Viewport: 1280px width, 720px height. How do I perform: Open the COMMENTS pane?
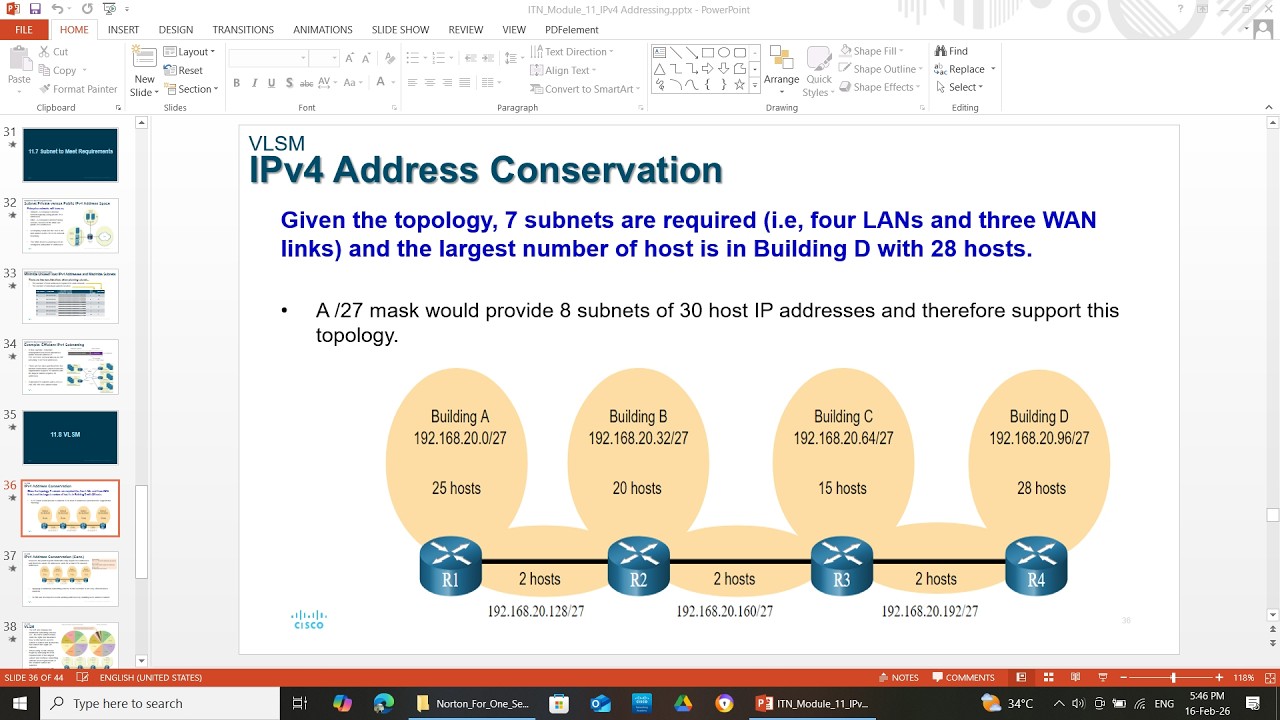click(962, 678)
